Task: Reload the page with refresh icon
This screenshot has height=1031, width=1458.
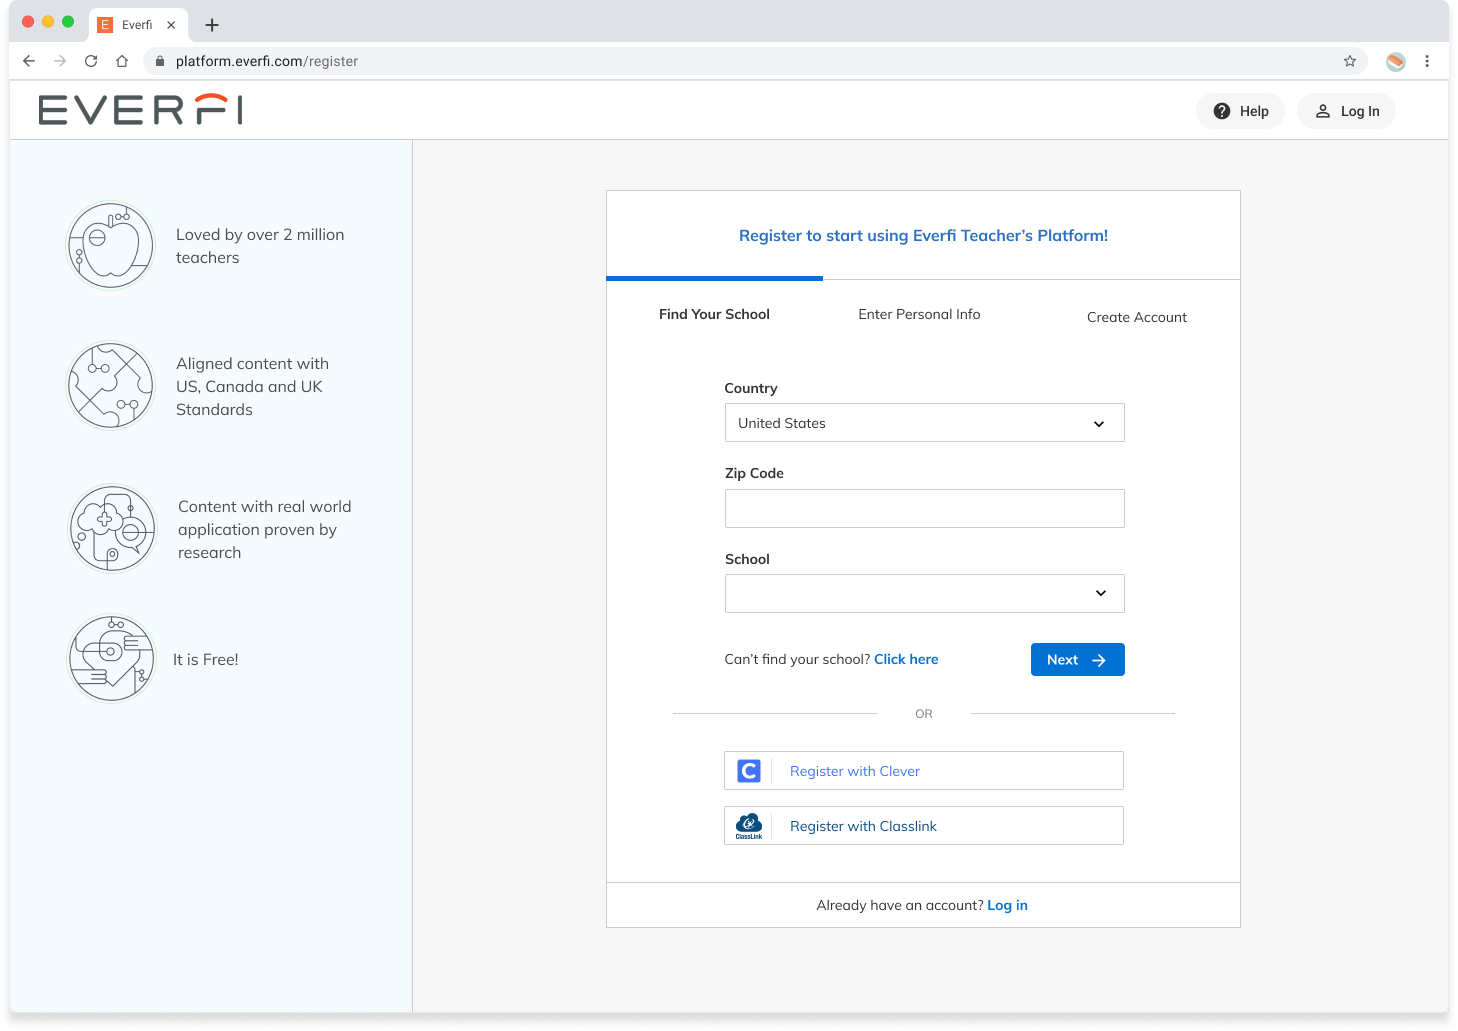Action: (x=91, y=61)
